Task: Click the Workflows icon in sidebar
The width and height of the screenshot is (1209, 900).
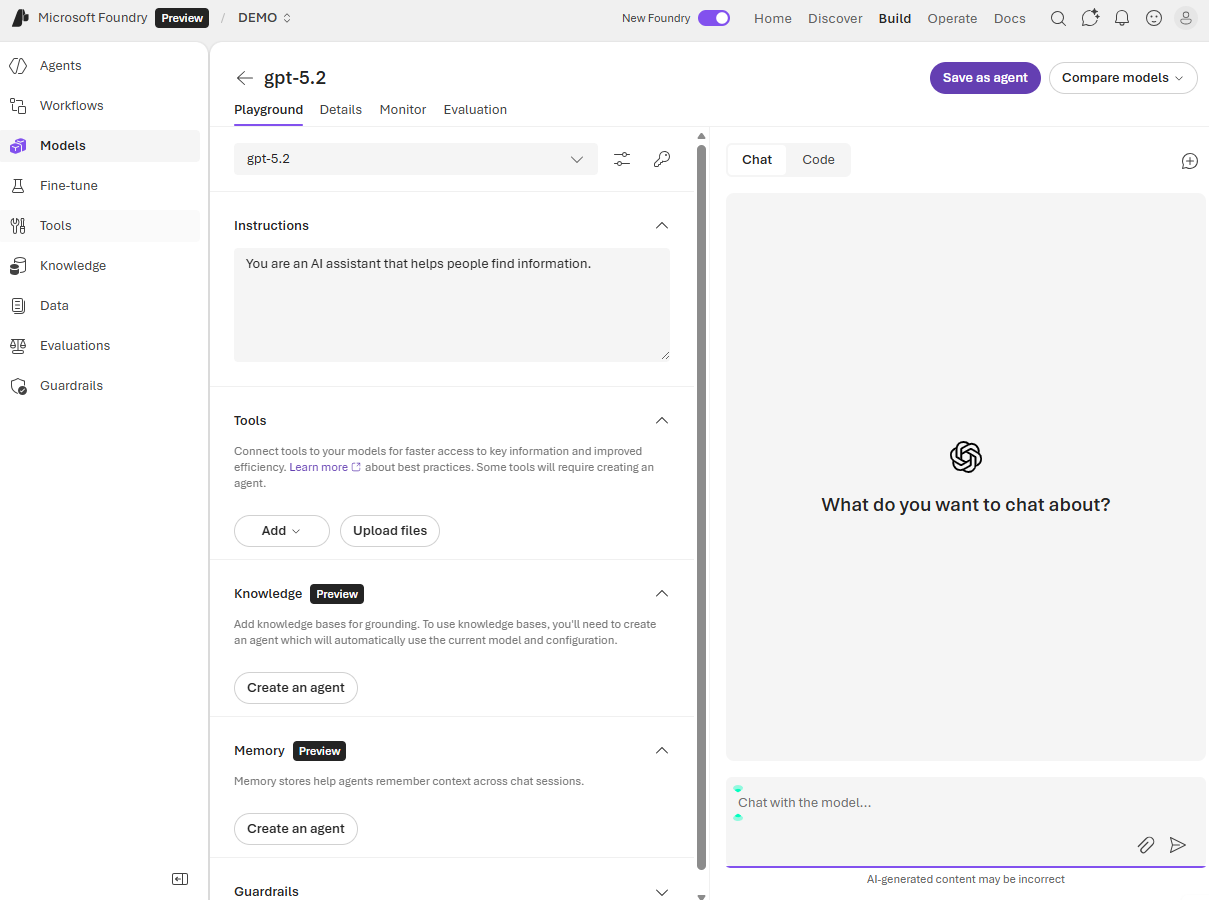Action: pos(18,106)
